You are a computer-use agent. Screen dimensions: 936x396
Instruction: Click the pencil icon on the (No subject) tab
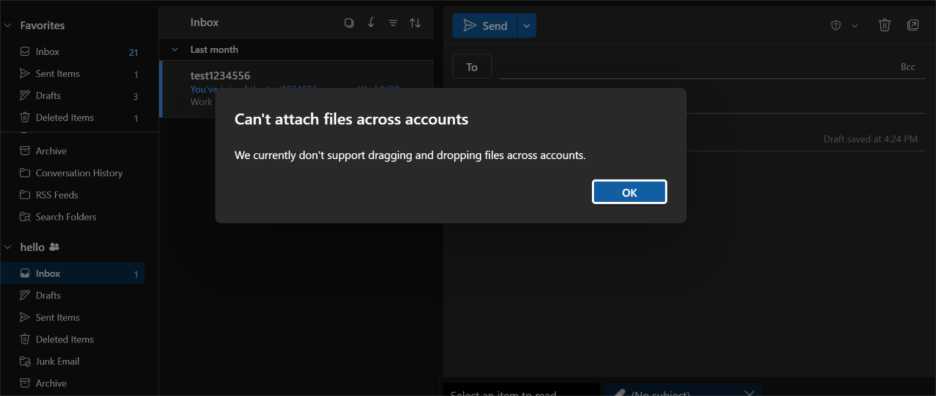620,393
